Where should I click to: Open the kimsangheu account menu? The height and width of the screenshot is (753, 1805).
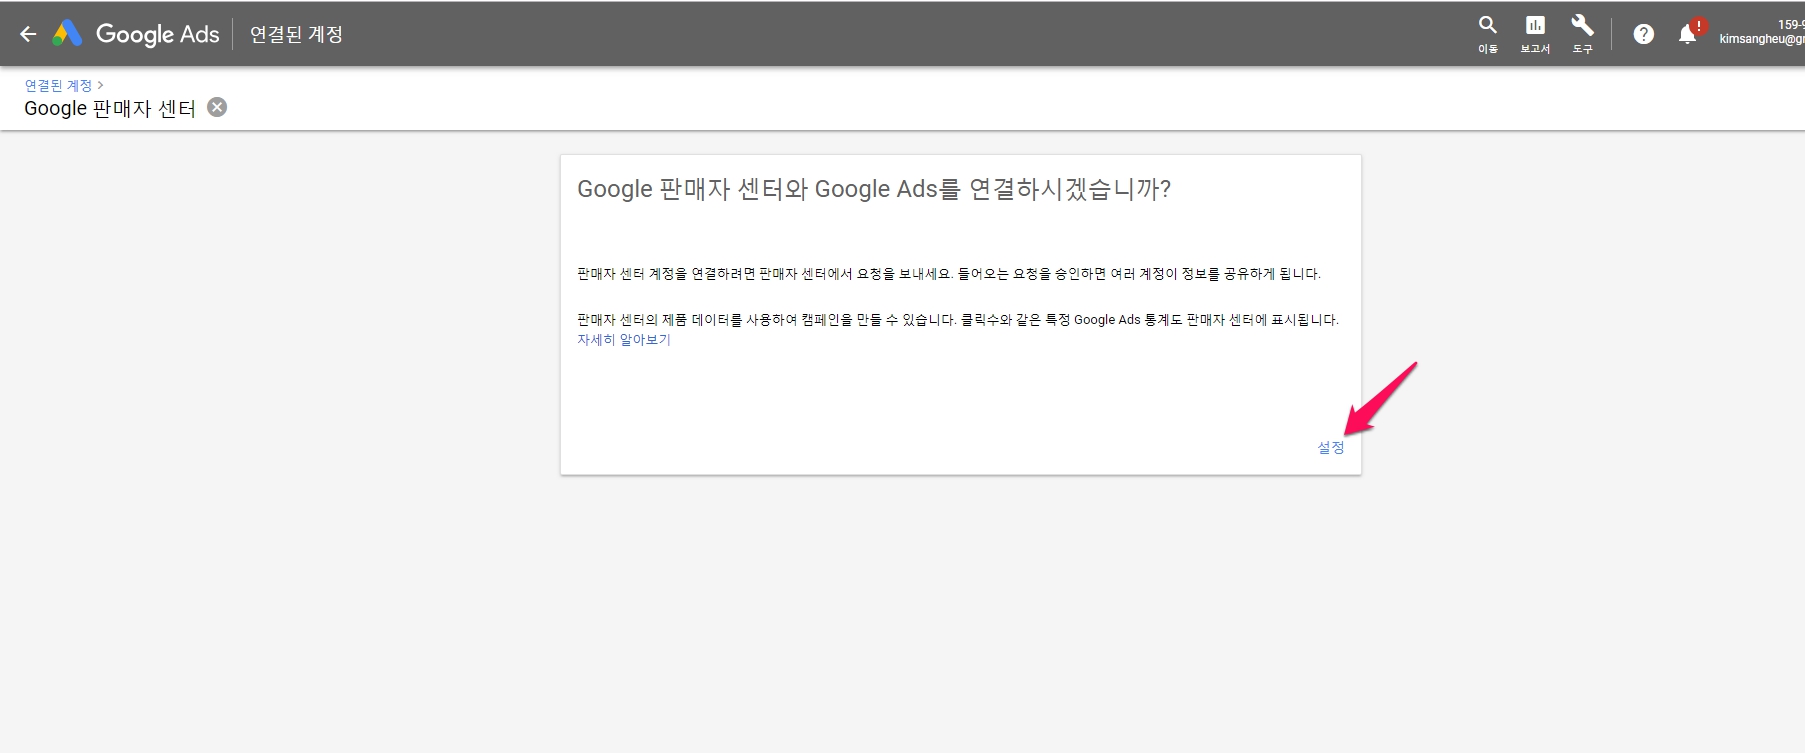click(1762, 32)
